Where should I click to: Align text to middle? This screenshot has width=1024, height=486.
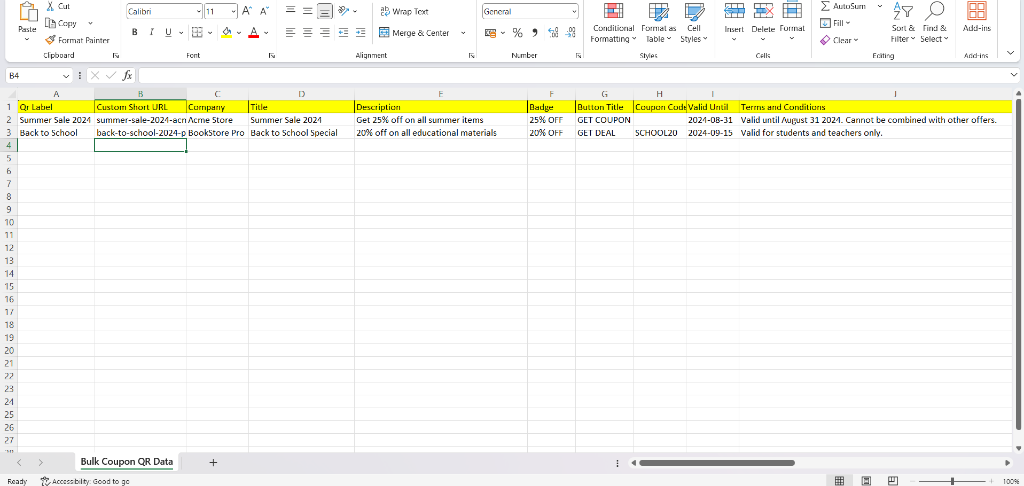(308, 10)
